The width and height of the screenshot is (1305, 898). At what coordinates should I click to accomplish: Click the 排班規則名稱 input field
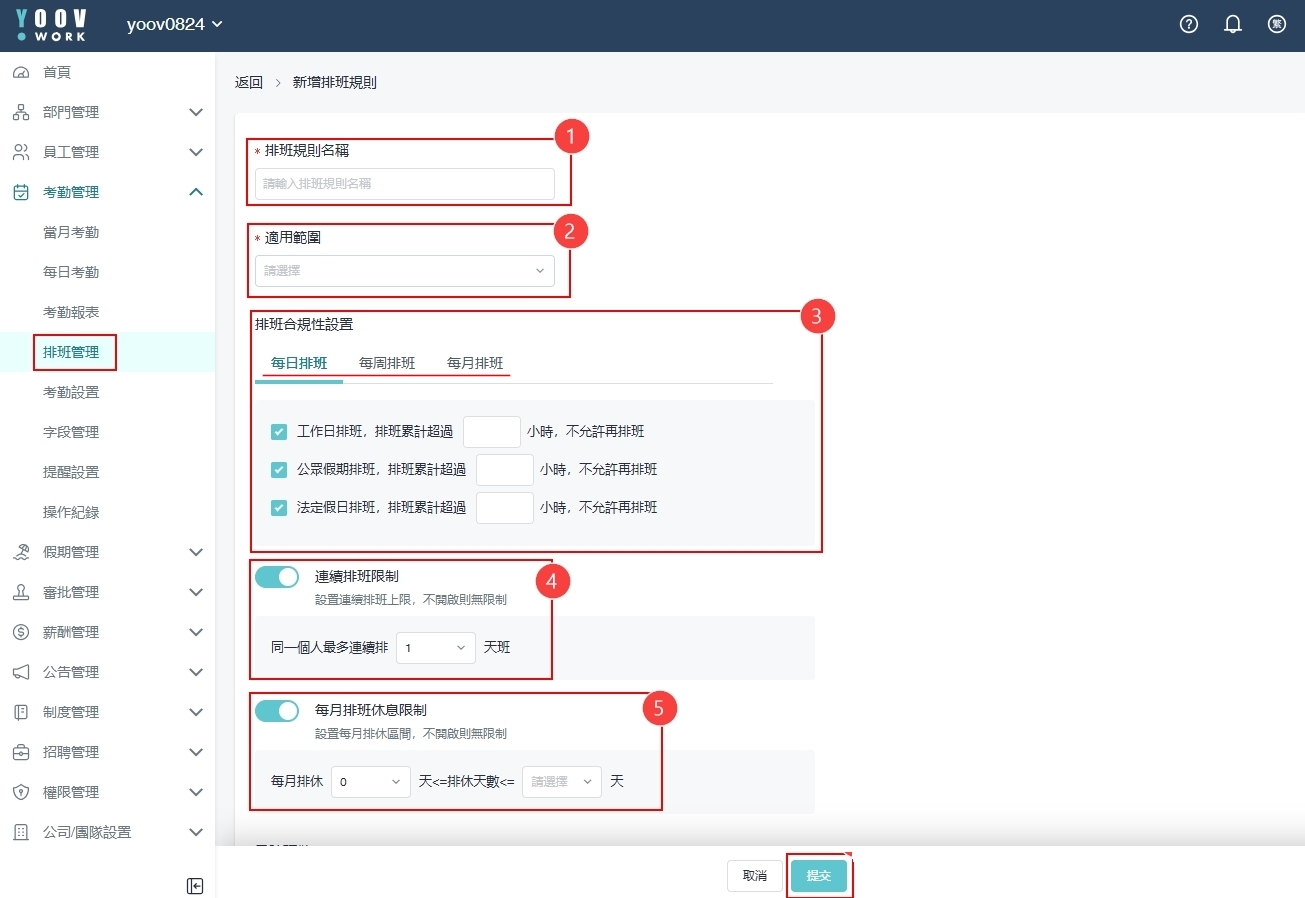[404, 184]
